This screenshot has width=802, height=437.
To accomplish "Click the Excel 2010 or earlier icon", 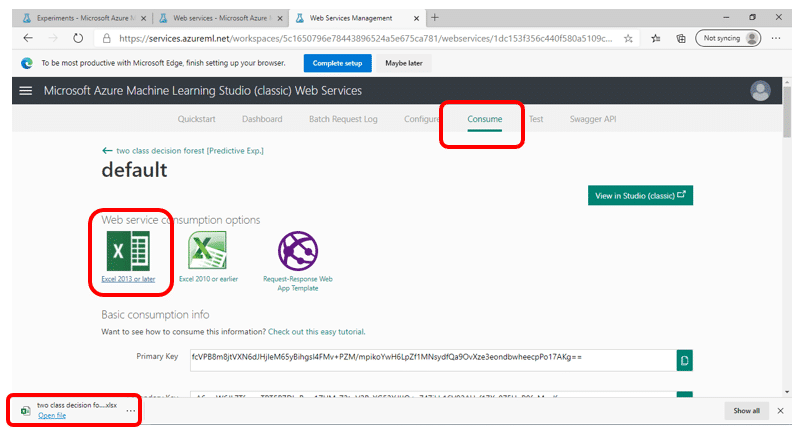I will (207, 250).
